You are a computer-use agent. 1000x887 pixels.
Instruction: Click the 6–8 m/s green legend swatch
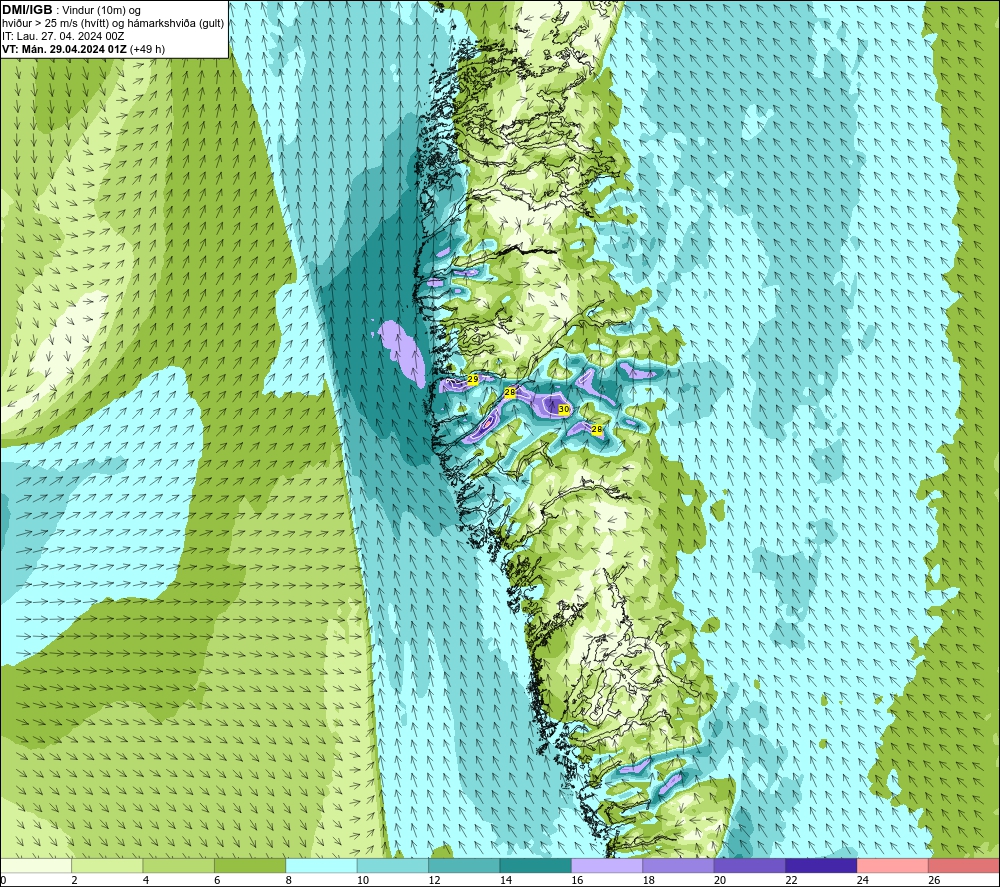[250, 865]
